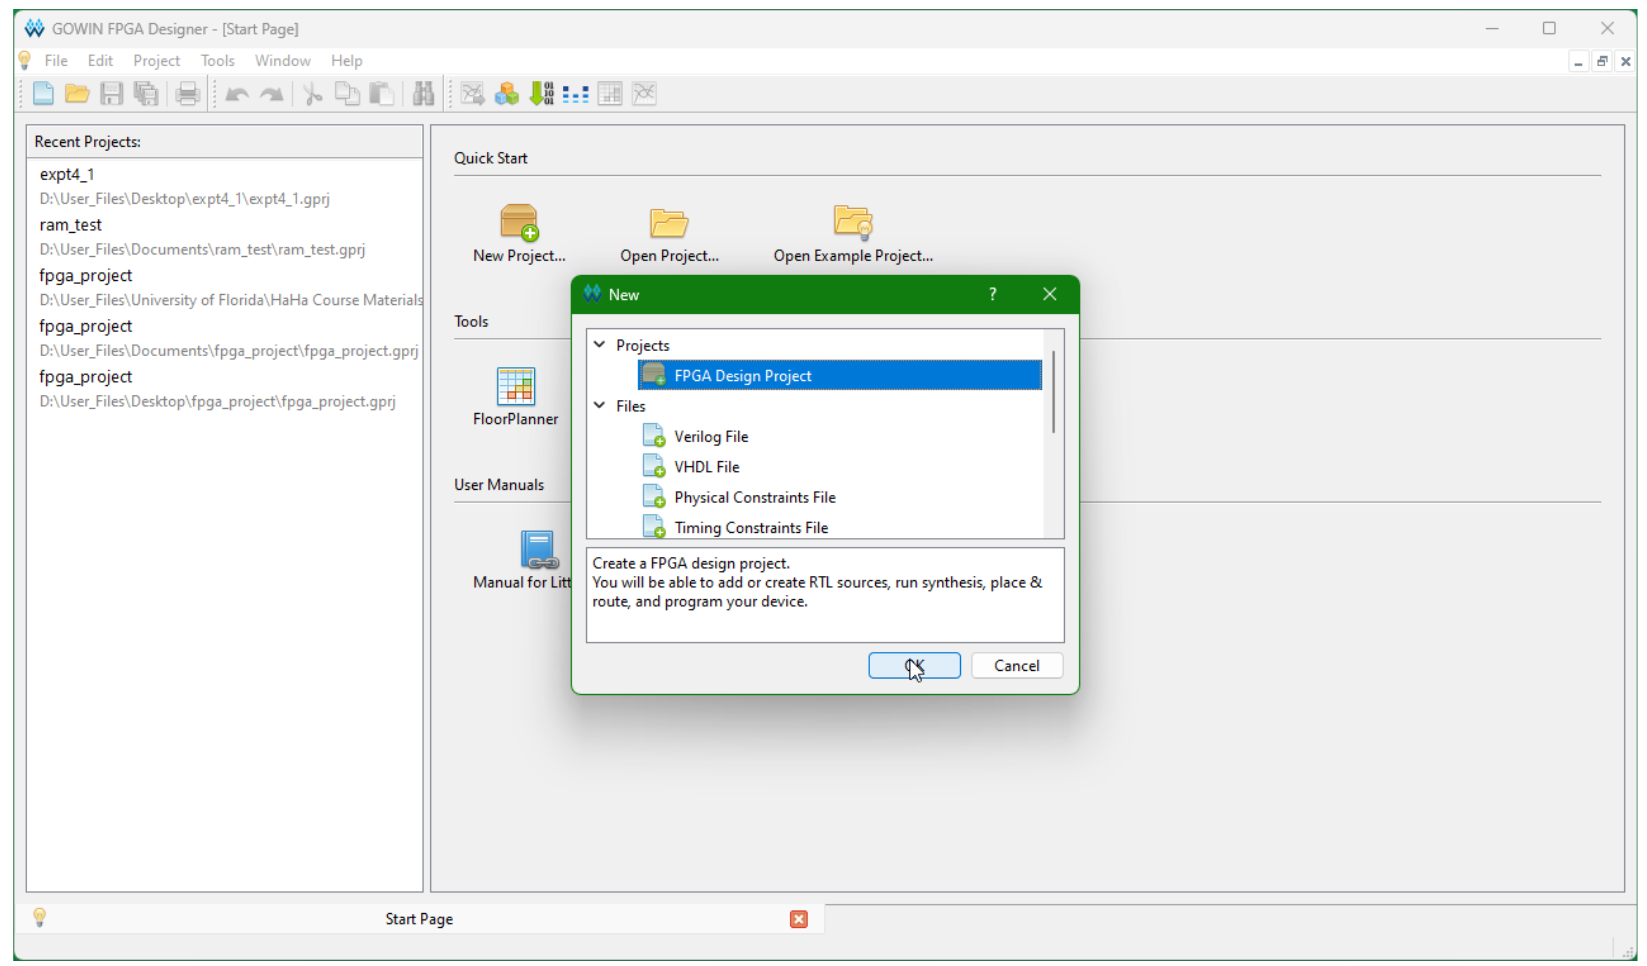The height and width of the screenshot is (966, 1647).
Task: Click the Cancel button in New dialog
Action: click(x=1017, y=666)
